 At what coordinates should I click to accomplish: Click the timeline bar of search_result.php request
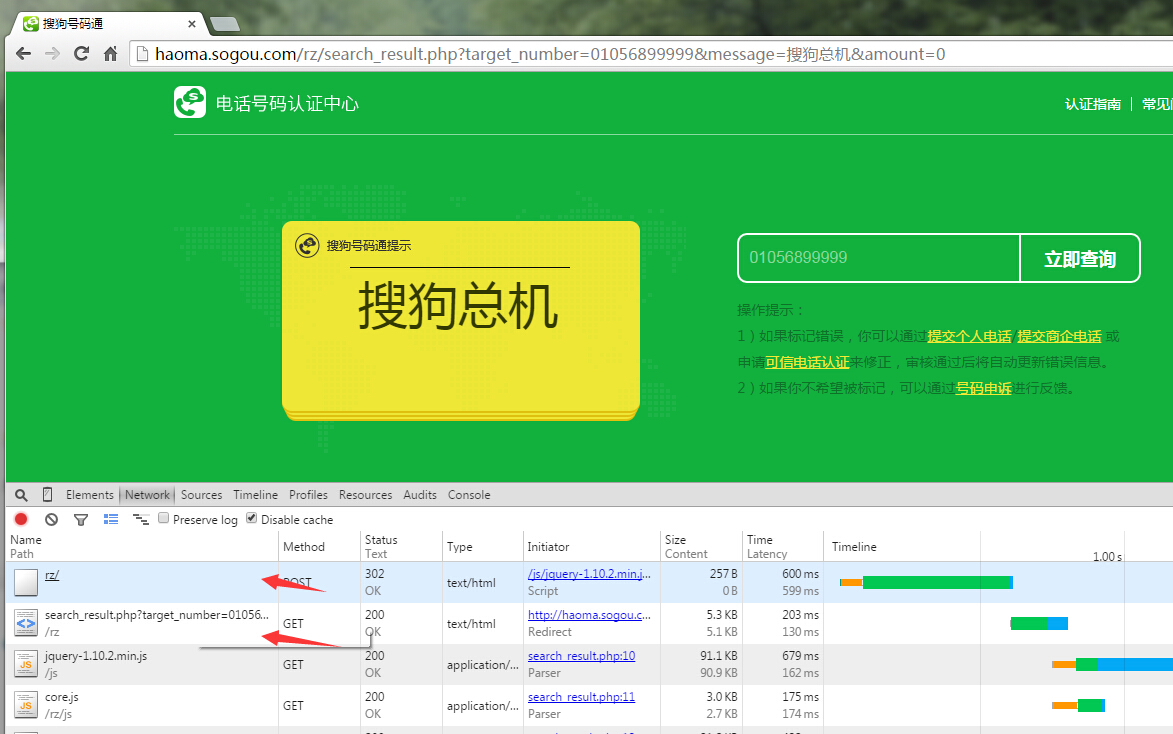coord(1039,623)
